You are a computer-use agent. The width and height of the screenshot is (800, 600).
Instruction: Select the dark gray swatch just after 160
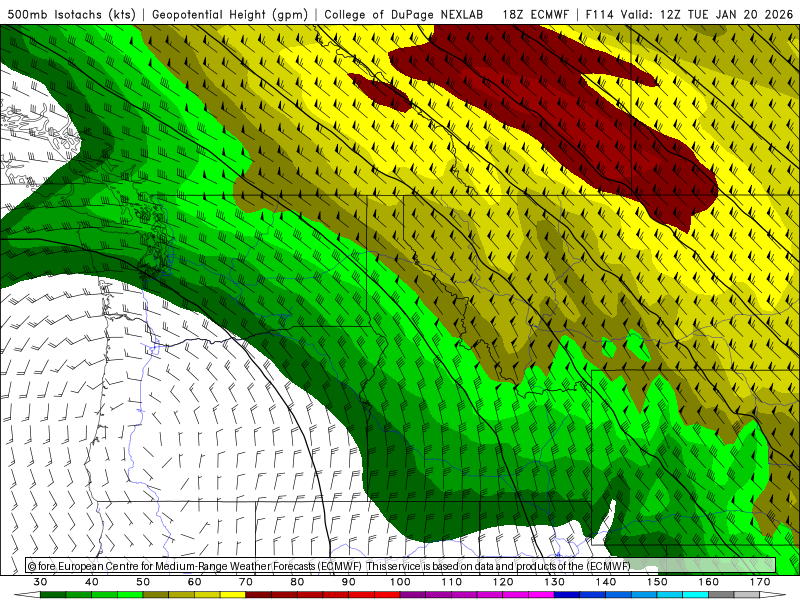pyautogui.click(x=721, y=595)
